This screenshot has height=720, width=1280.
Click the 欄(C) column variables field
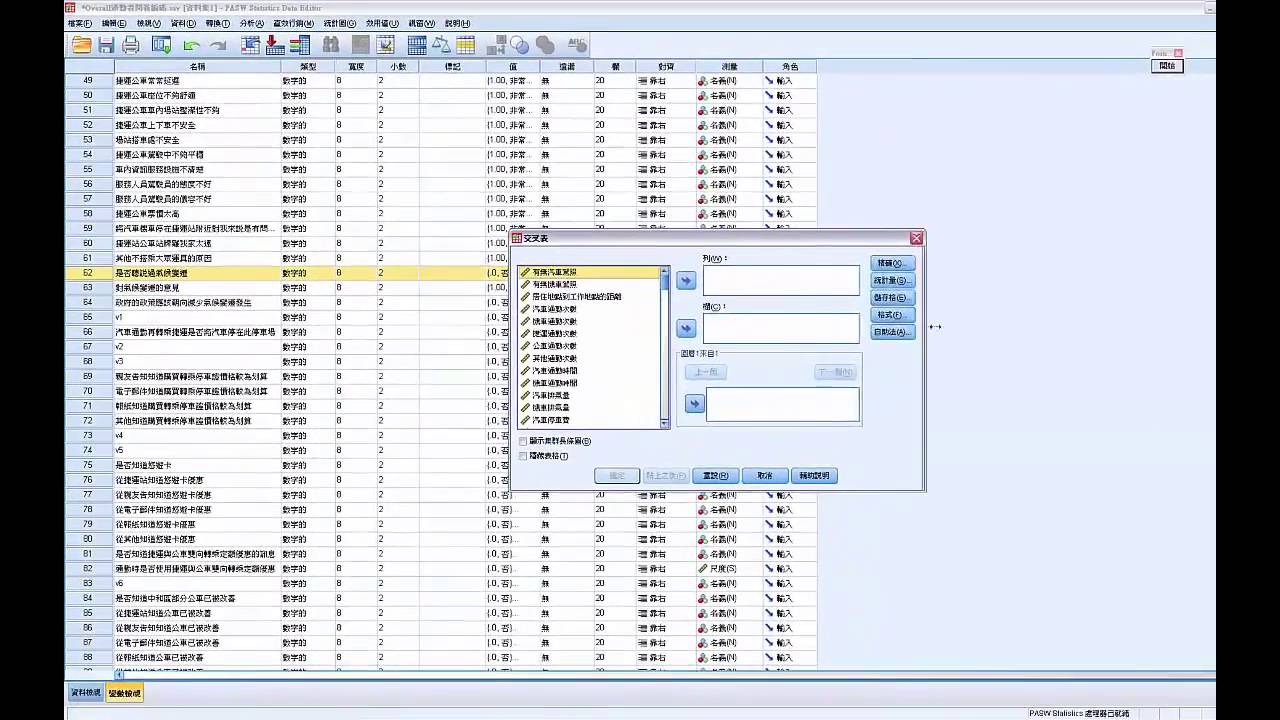point(781,328)
